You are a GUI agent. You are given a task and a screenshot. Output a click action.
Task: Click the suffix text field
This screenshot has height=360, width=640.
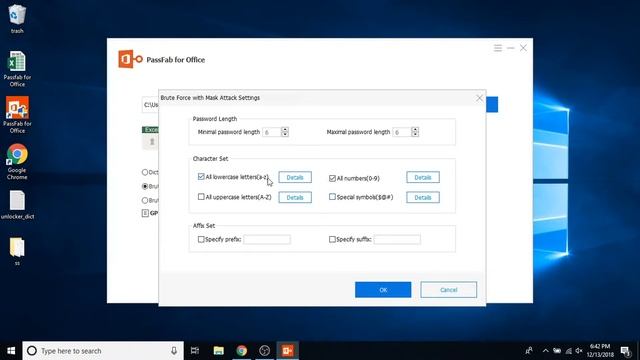(397, 240)
